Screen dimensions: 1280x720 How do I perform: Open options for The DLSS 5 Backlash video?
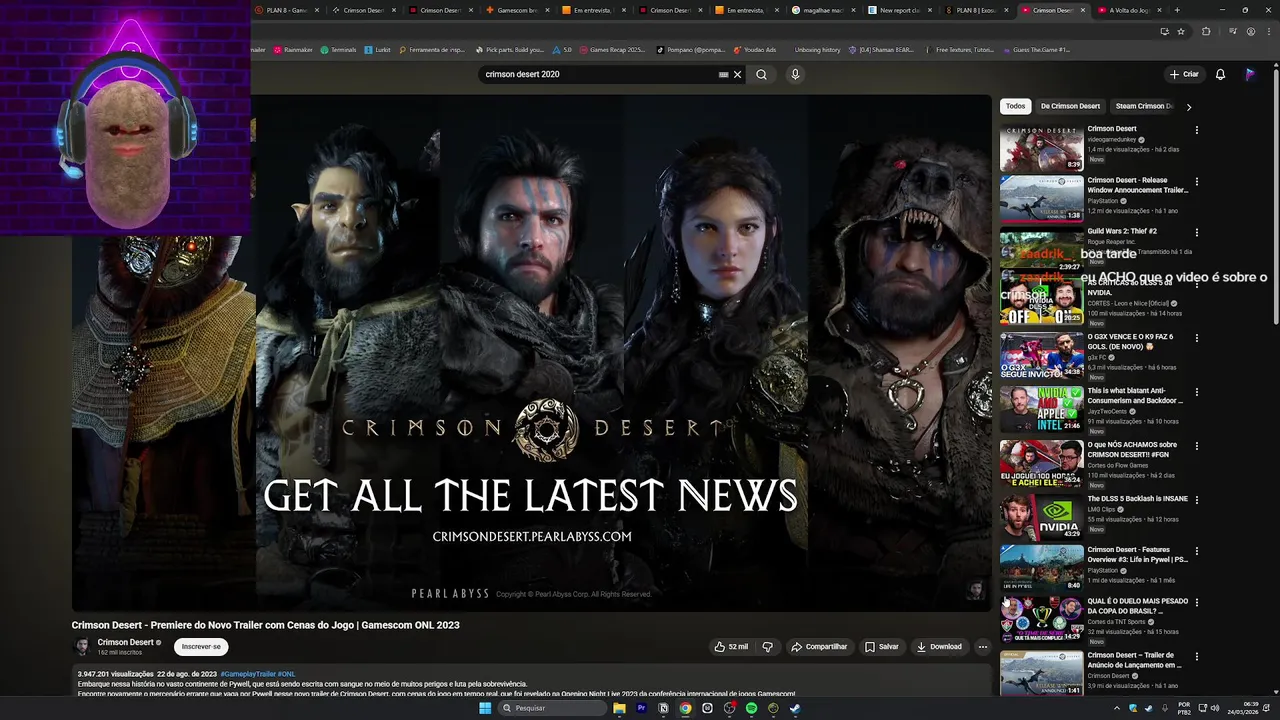pyautogui.click(x=1196, y=500)
